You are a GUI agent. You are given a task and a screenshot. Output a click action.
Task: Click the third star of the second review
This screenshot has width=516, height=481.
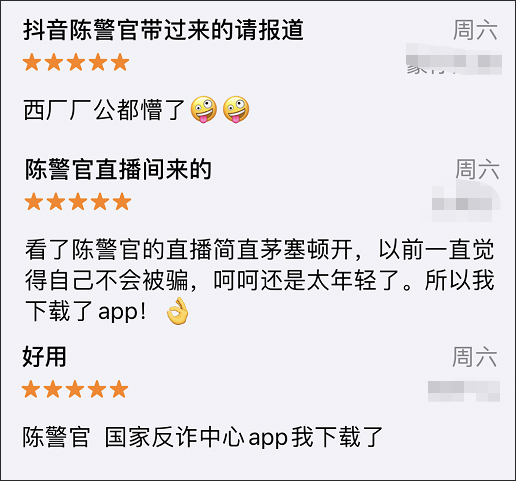point(78,202)
